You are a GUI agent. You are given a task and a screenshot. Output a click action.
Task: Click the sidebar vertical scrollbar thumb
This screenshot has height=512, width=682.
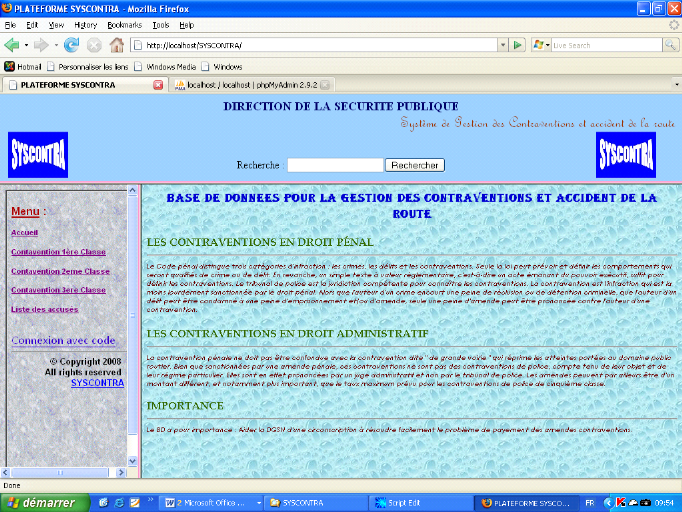click(x=133, y=315)
